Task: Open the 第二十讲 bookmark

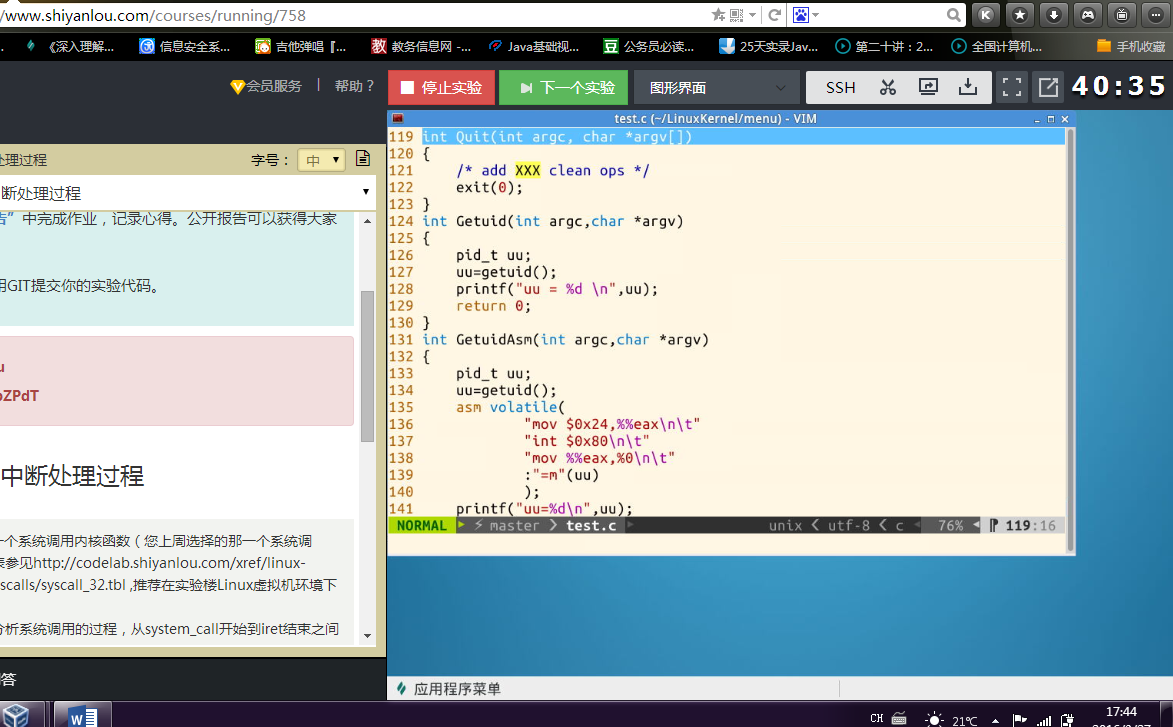Action: tap(884, 46)
